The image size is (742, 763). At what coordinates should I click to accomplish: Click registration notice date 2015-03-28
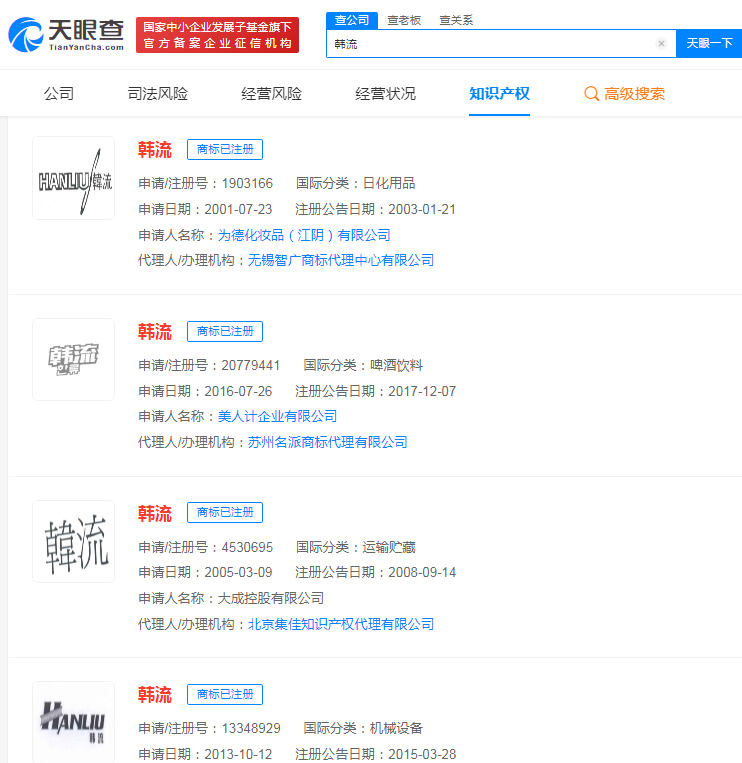(422, 755)
